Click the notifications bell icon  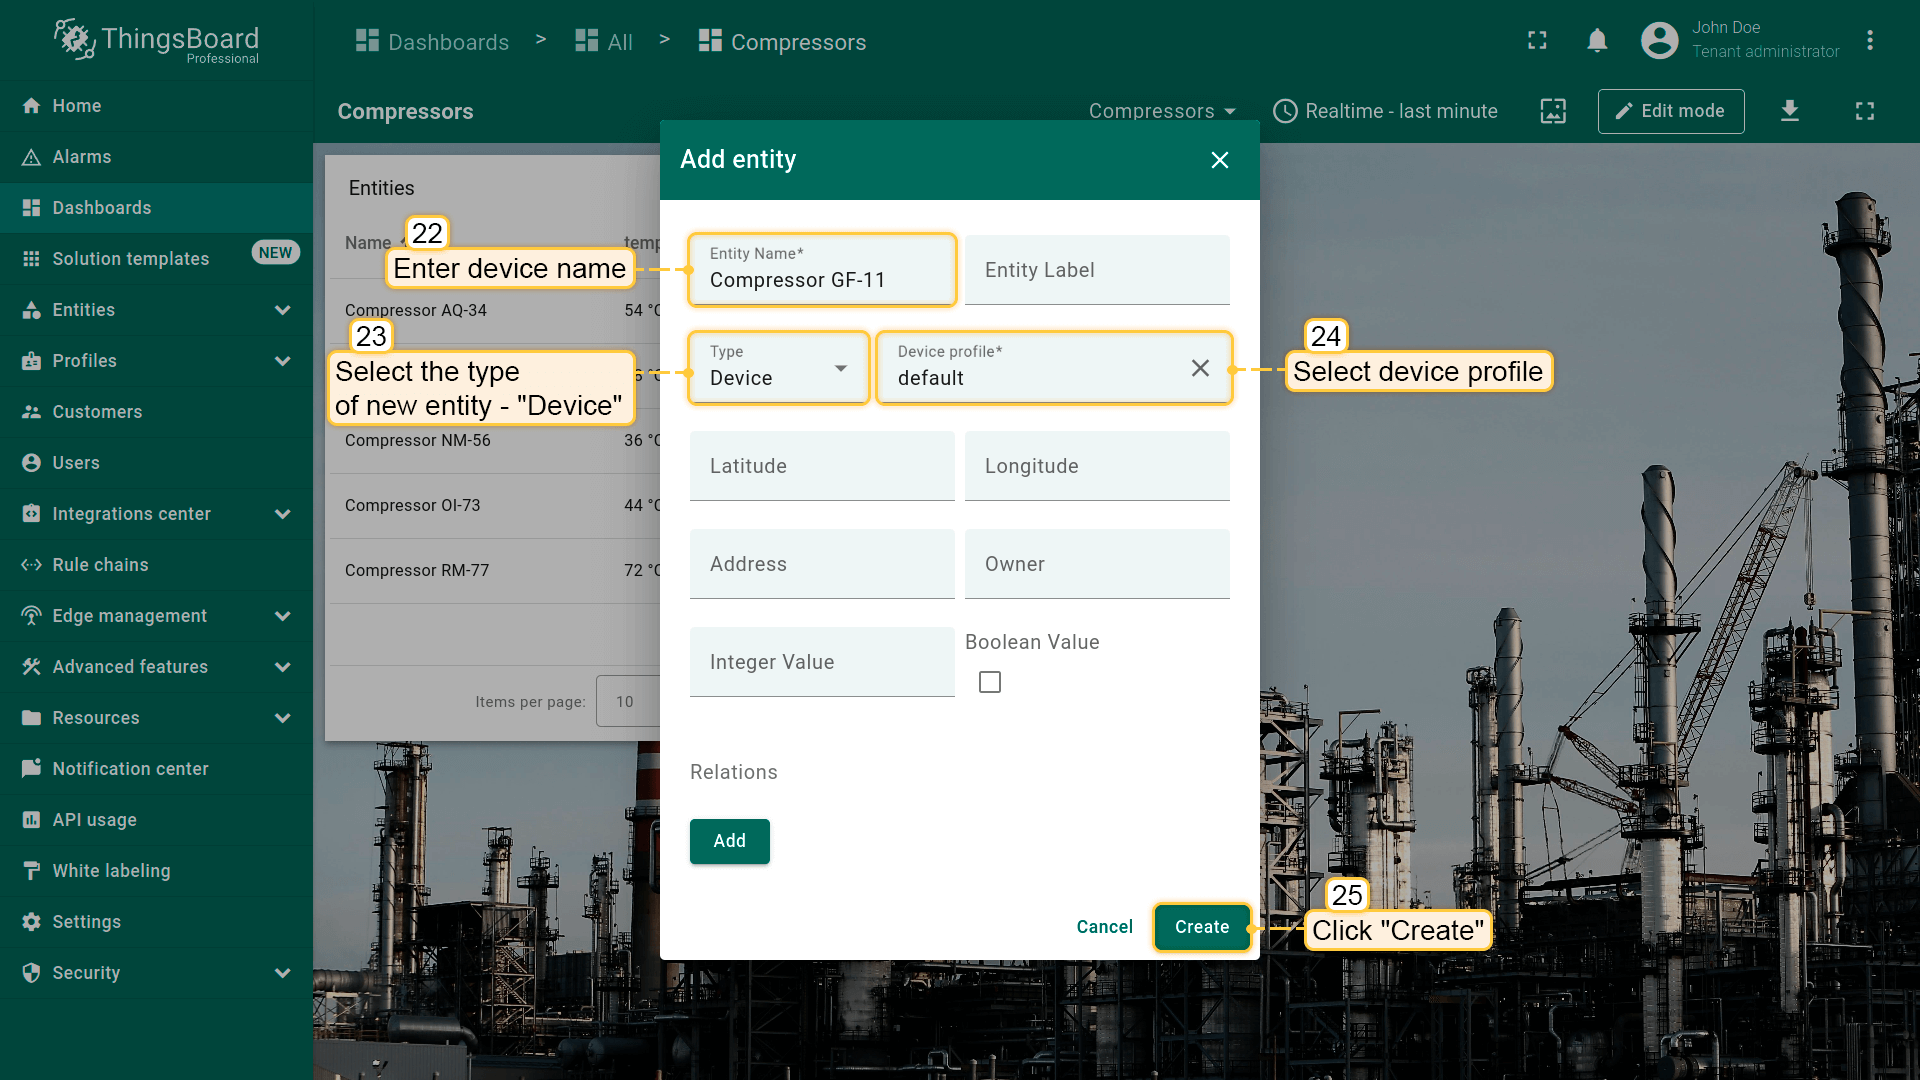1597,41
